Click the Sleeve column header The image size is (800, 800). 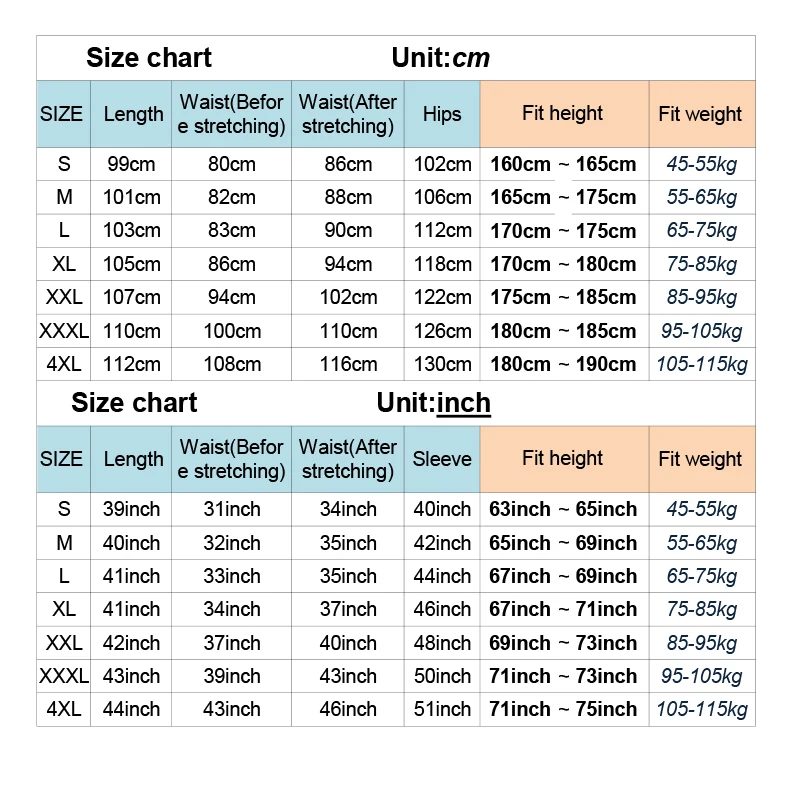coord(442,459)
